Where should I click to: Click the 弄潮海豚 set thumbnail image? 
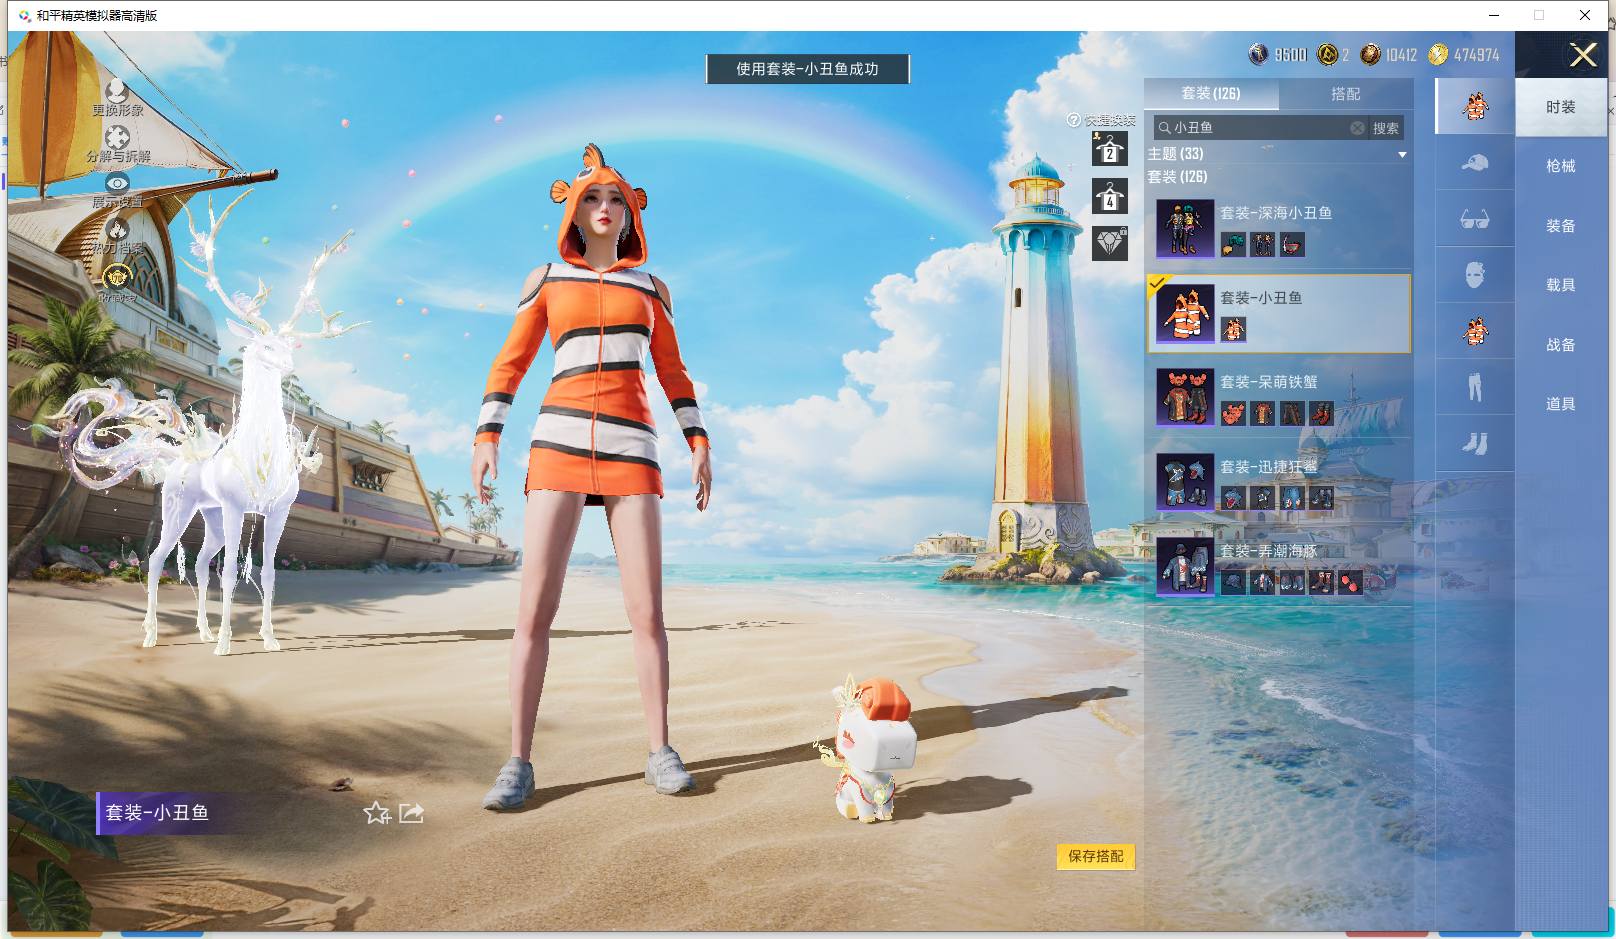pyautogui.click(x=1185, y=567)
